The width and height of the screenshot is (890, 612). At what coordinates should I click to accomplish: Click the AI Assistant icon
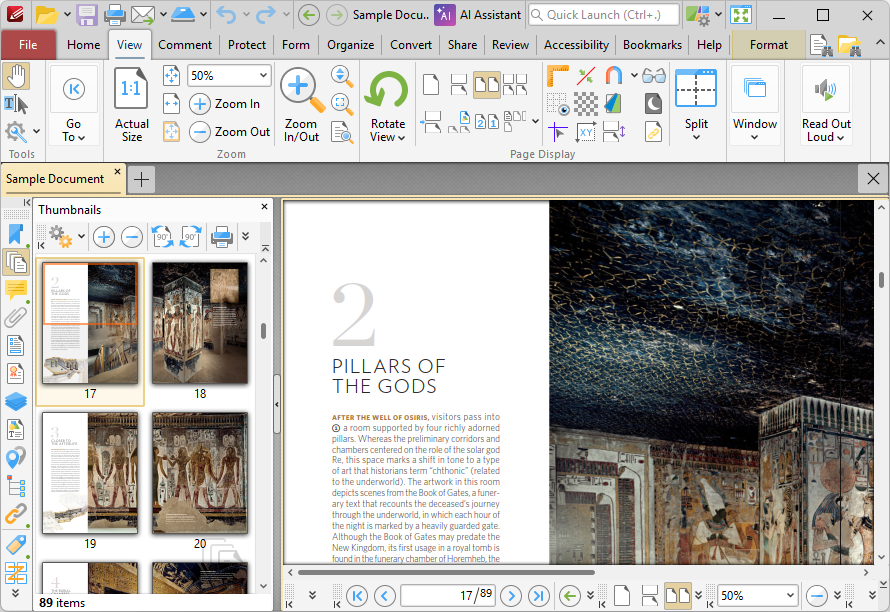click(x=444, y=15)
